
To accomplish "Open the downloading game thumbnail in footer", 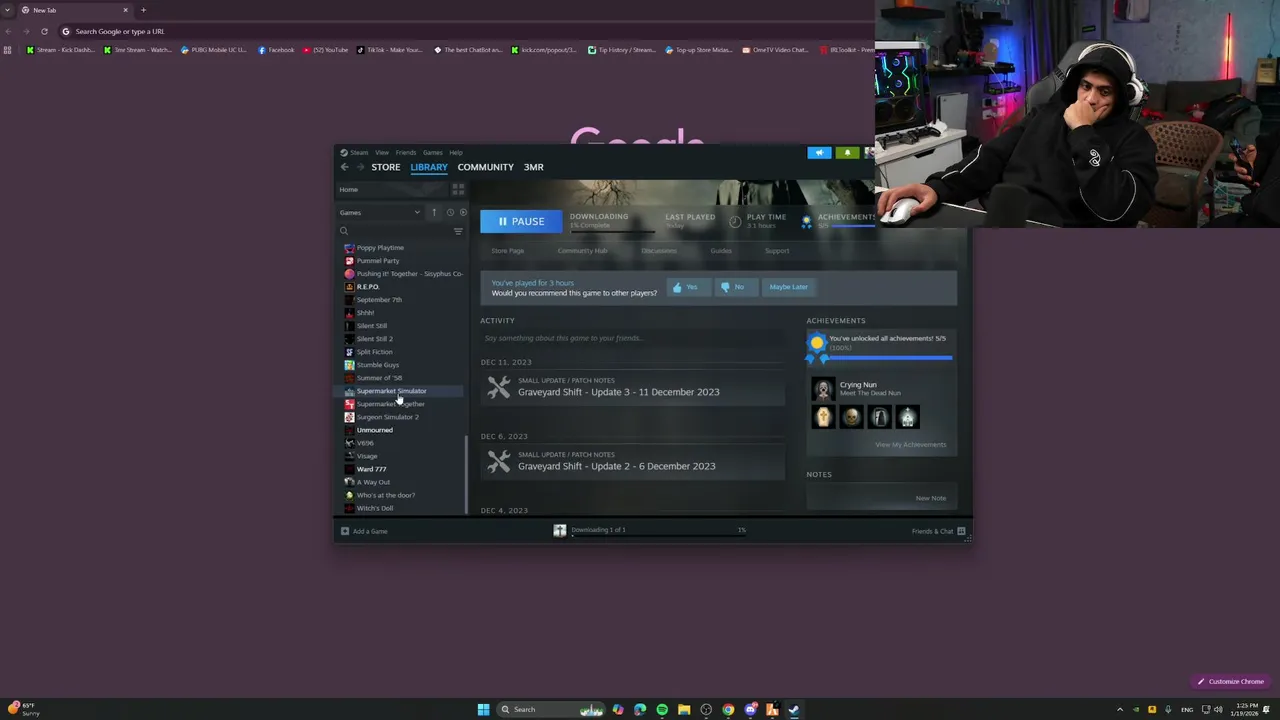I will [x=560, y=530].
